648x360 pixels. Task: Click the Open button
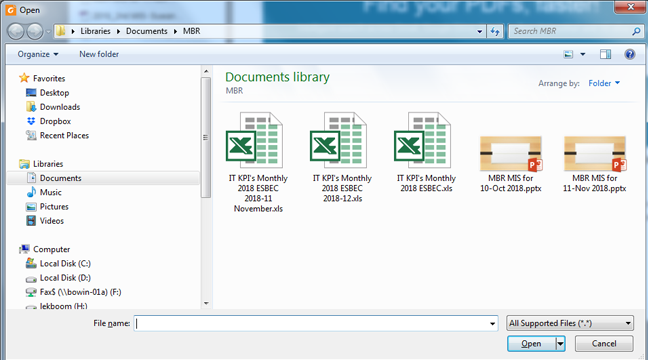coord(531,343)
